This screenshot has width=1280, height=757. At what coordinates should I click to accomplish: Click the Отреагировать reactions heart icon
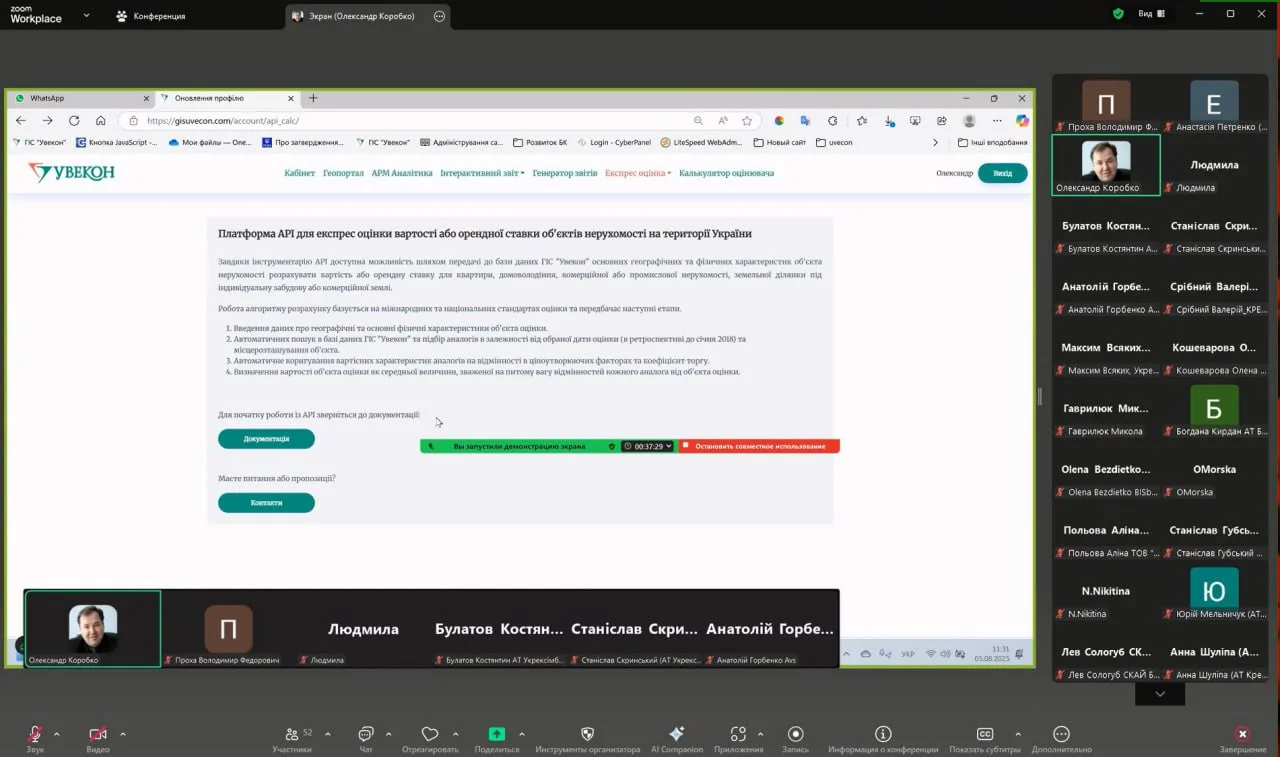coord(430,734)
